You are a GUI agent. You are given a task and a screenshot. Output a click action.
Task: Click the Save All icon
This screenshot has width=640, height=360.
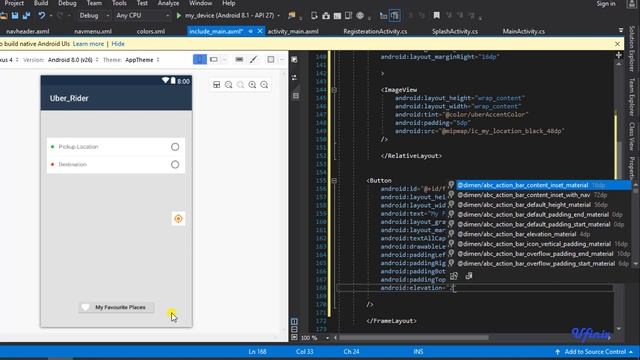coord(27,16)
